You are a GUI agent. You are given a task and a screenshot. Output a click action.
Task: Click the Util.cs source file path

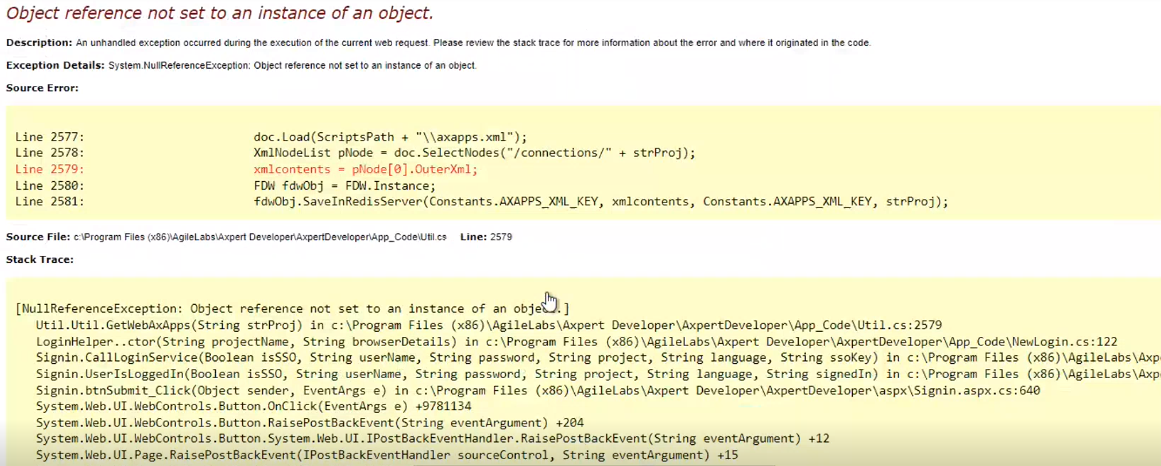[x=260, y=237]
